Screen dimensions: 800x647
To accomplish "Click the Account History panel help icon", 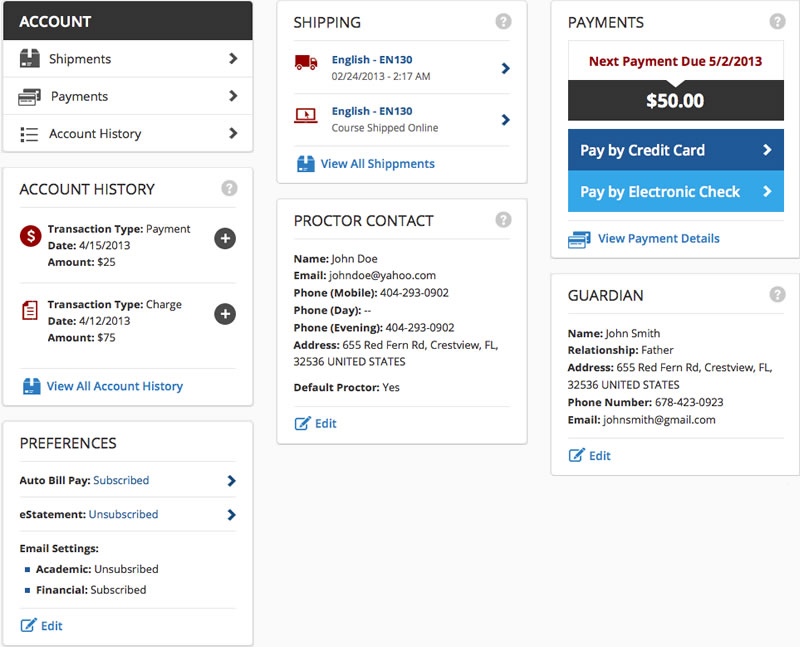I will (x=229, y=188).
